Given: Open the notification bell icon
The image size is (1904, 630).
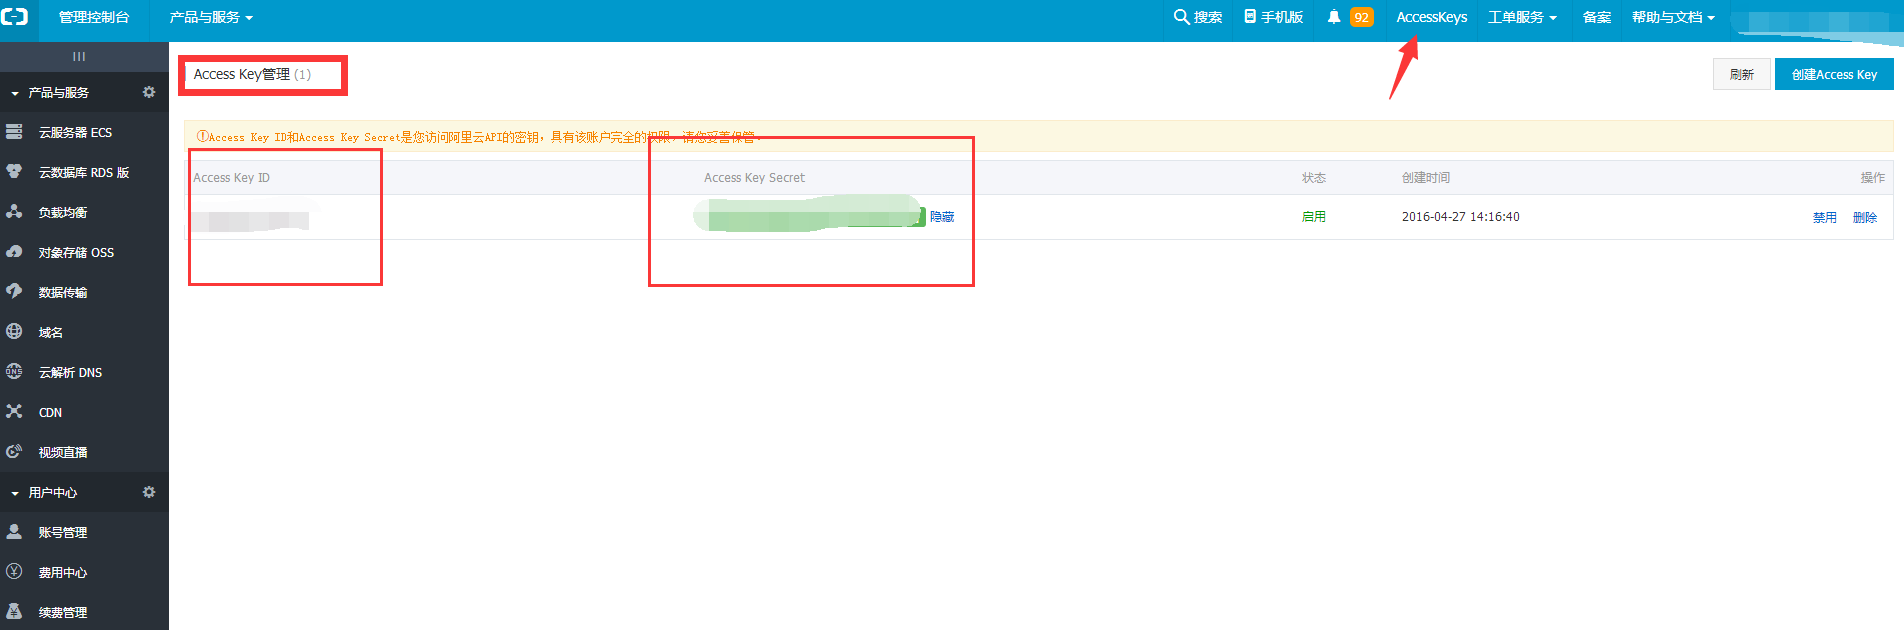Looking at the screenshot, I should 1333,17.
